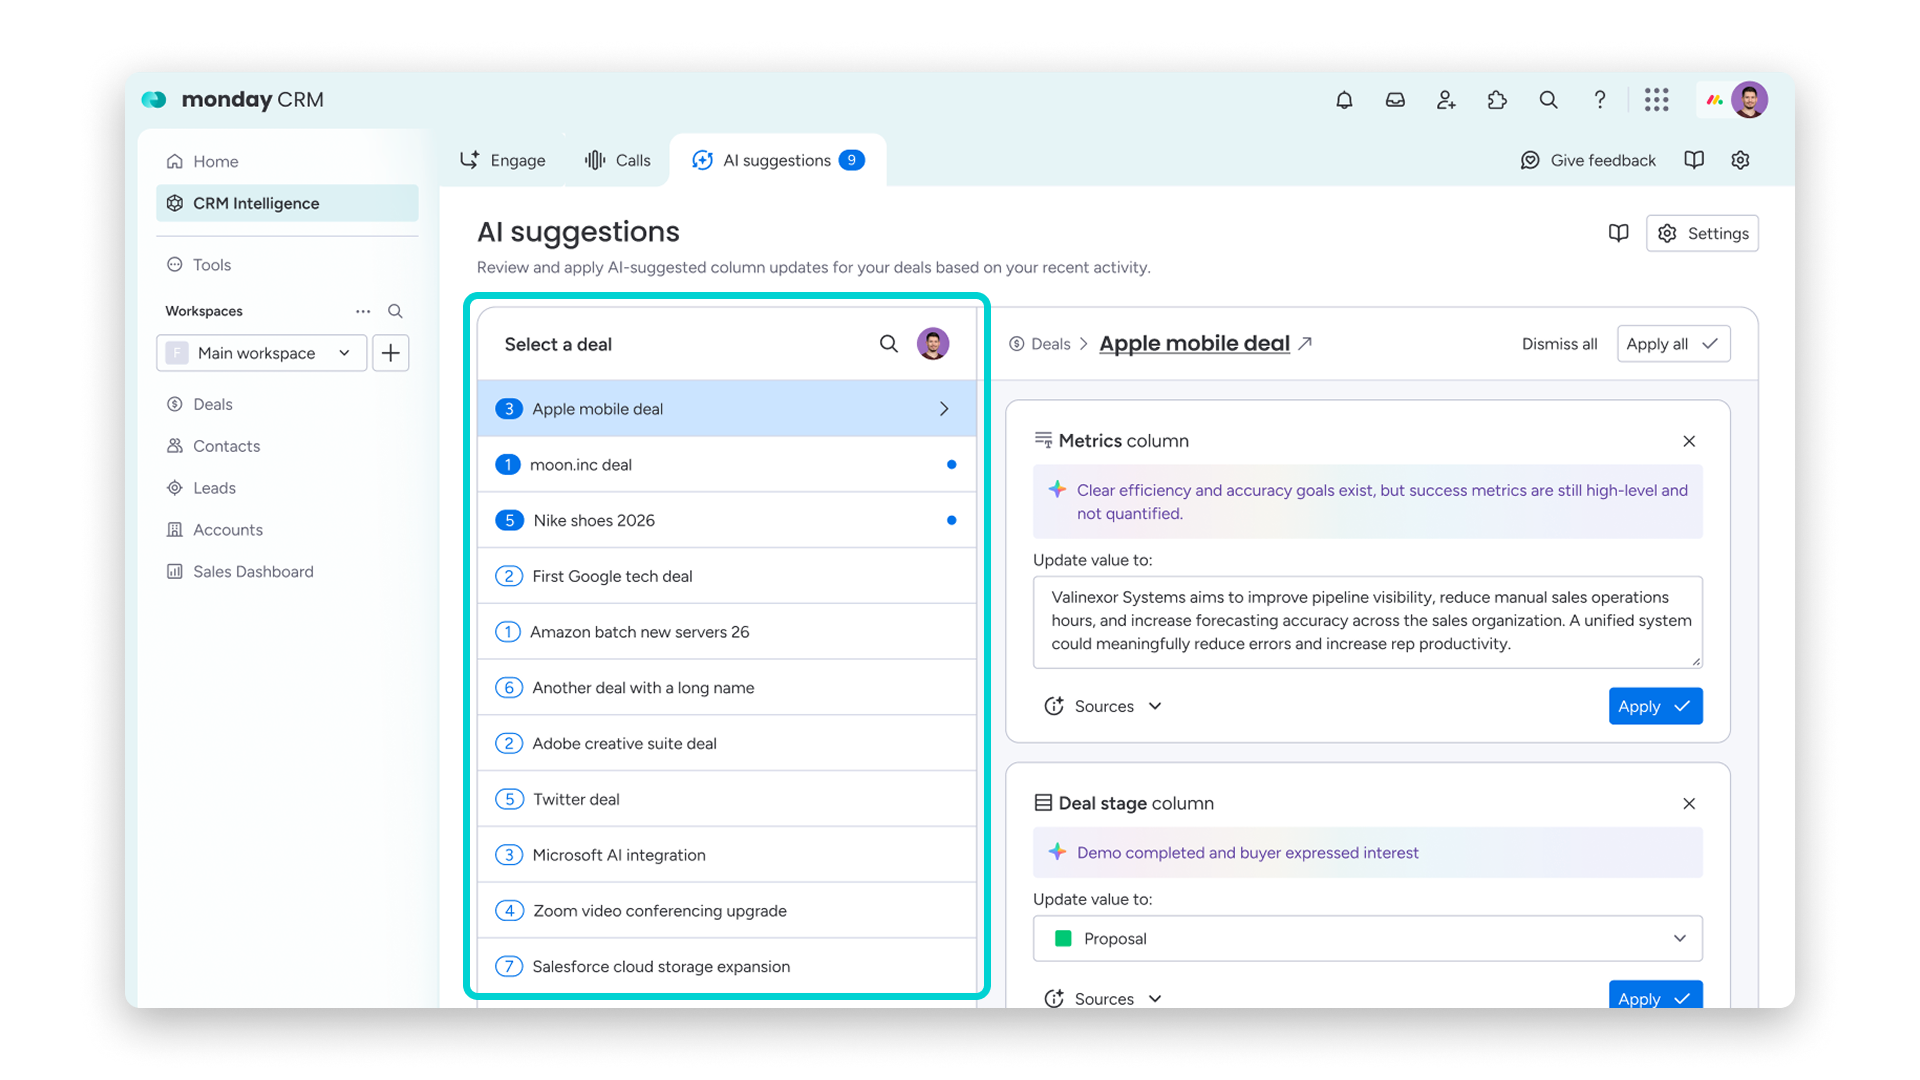Switch to the Calls tab
The image size is (1920, 1080).
click(618, 160)
